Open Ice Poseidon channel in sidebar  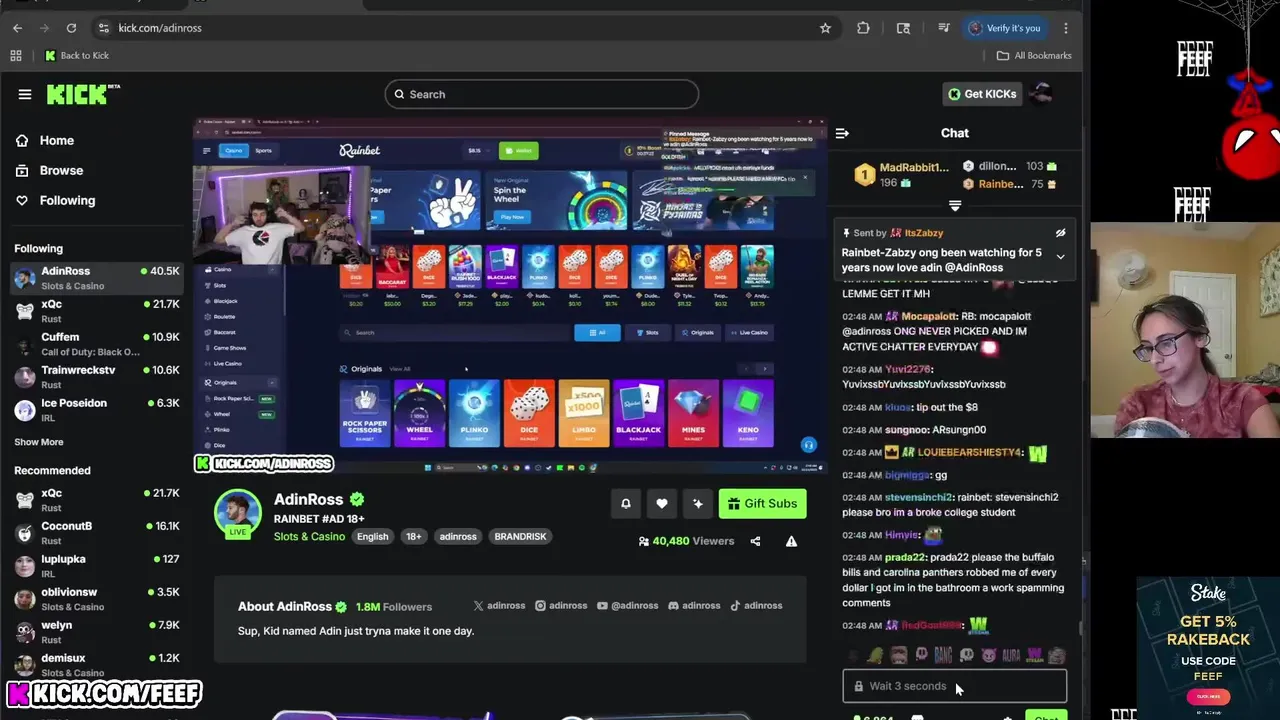click(97, 410)
